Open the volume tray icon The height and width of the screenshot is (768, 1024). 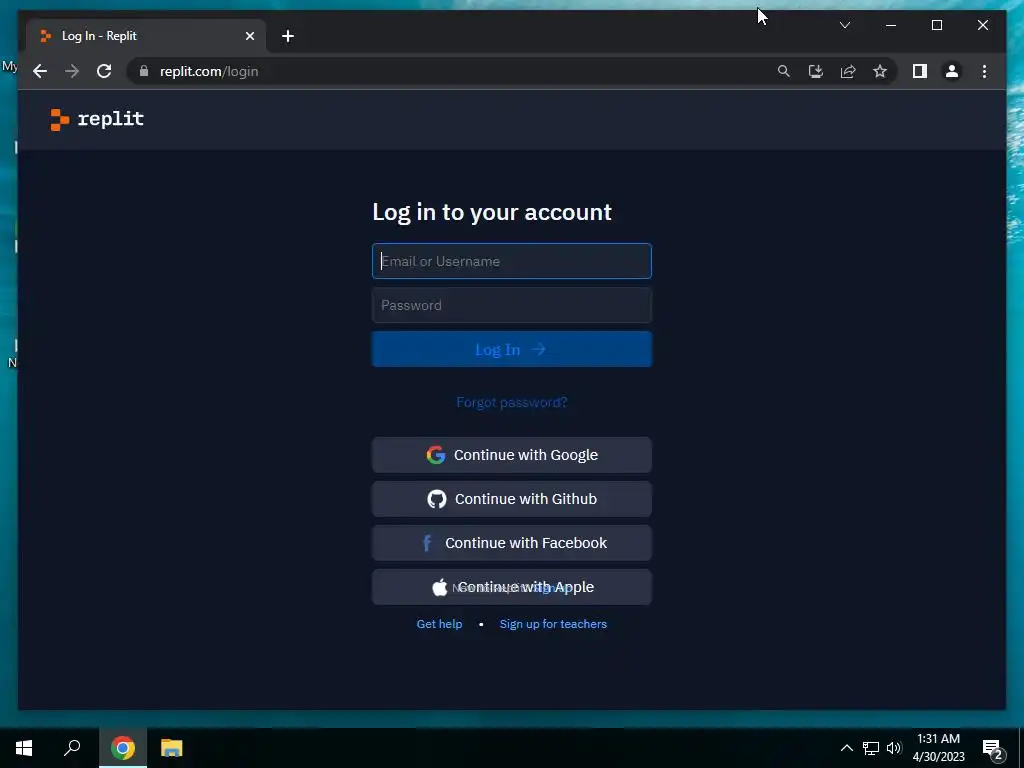click(894, 748)
